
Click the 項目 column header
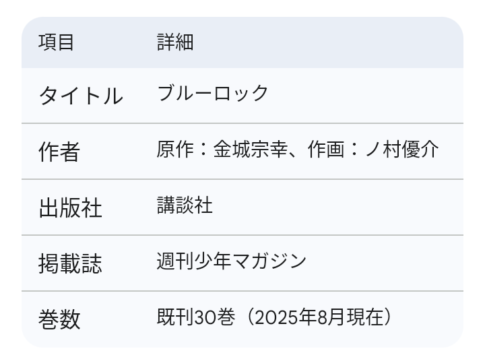(x=56, y=43)
